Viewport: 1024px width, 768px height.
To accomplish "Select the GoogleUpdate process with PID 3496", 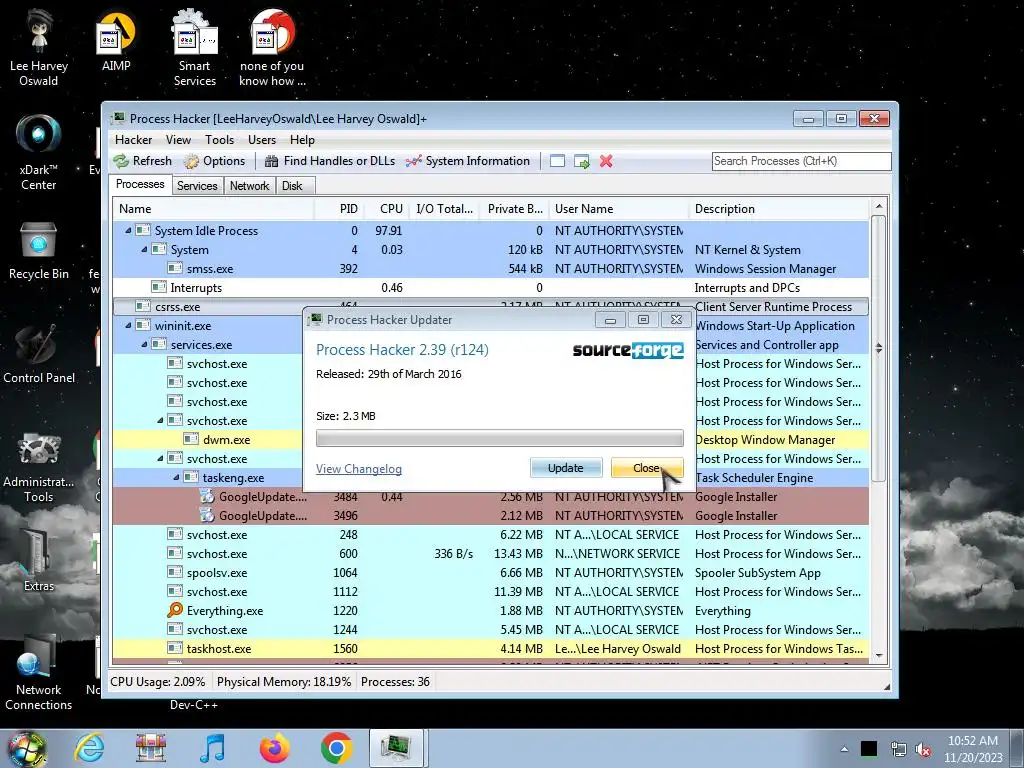I will click(490, 515).
